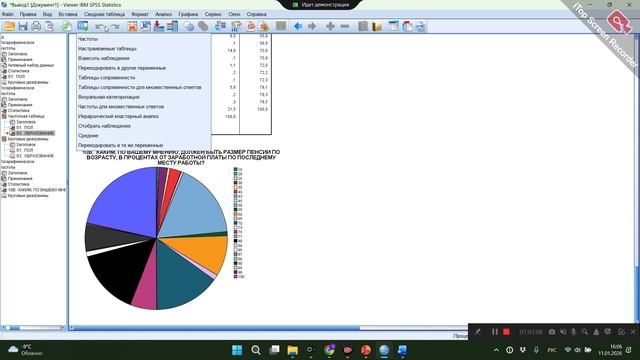Screen dimensions: 640x360
Task: Click the Undo arrow in toolbar
Action: click(x=100, y=27)
